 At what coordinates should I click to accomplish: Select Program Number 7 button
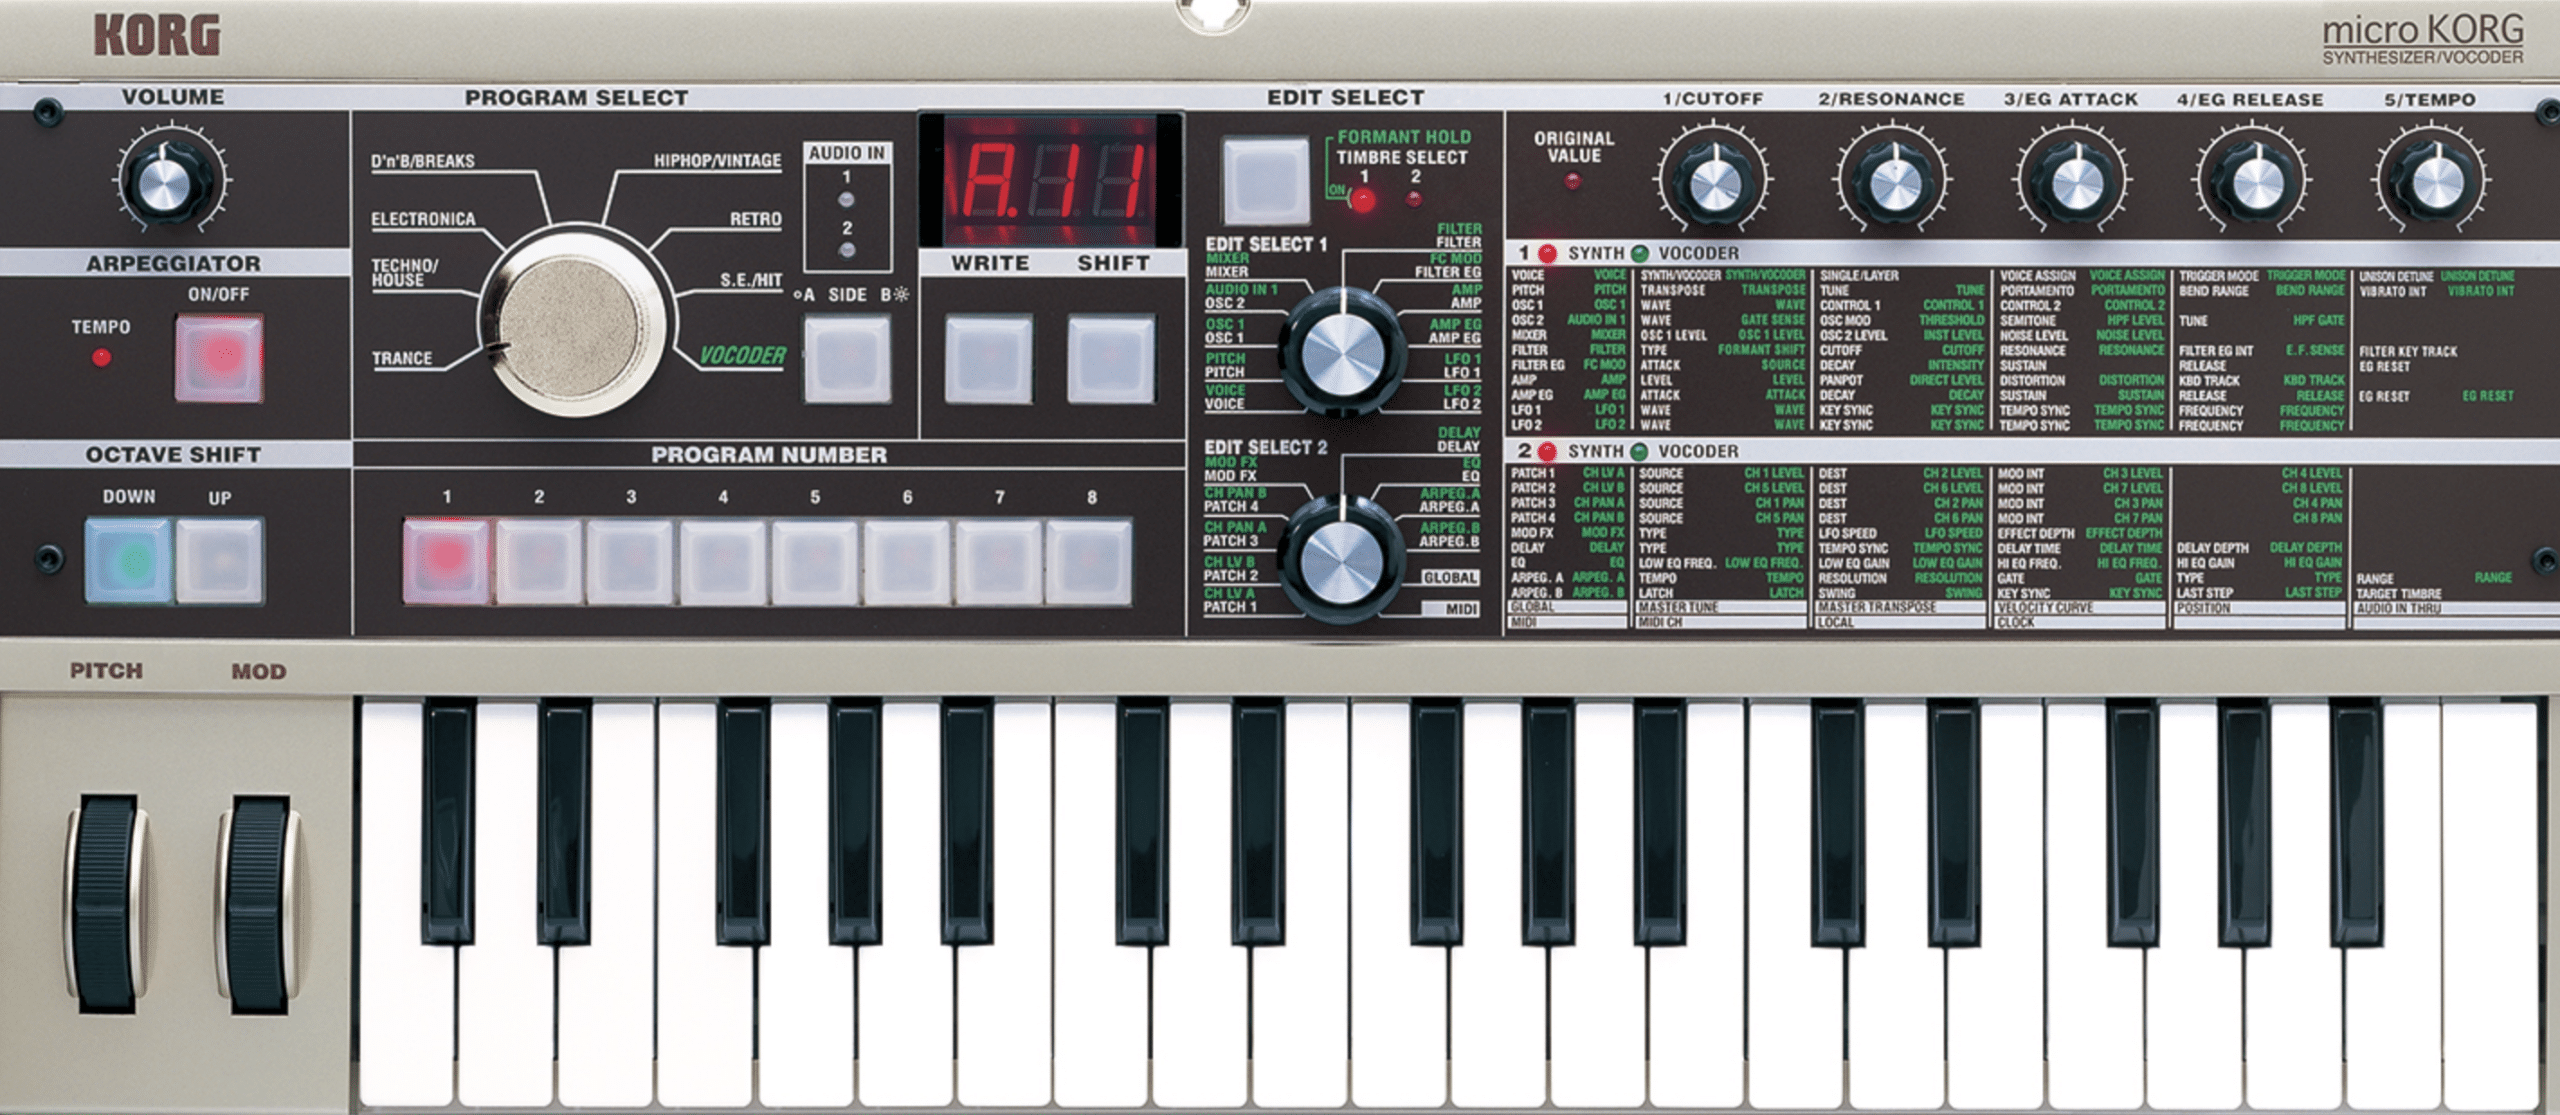[999, 560]
